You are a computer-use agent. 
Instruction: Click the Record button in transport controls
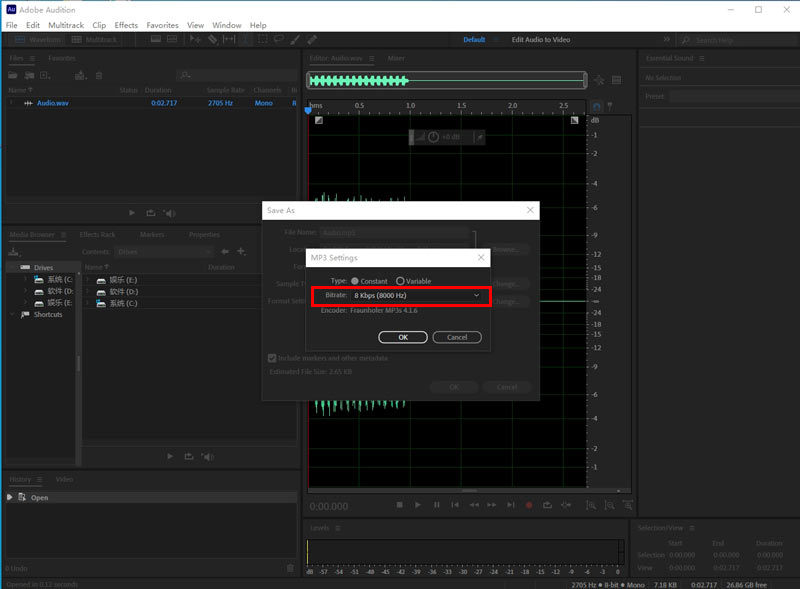pyautogui.click(x=528, y=505)
